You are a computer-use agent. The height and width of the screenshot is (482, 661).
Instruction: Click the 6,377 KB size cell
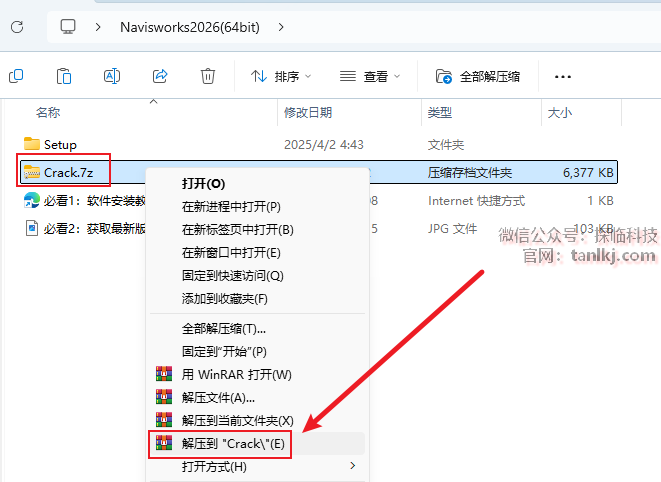(x=588, y=172)
